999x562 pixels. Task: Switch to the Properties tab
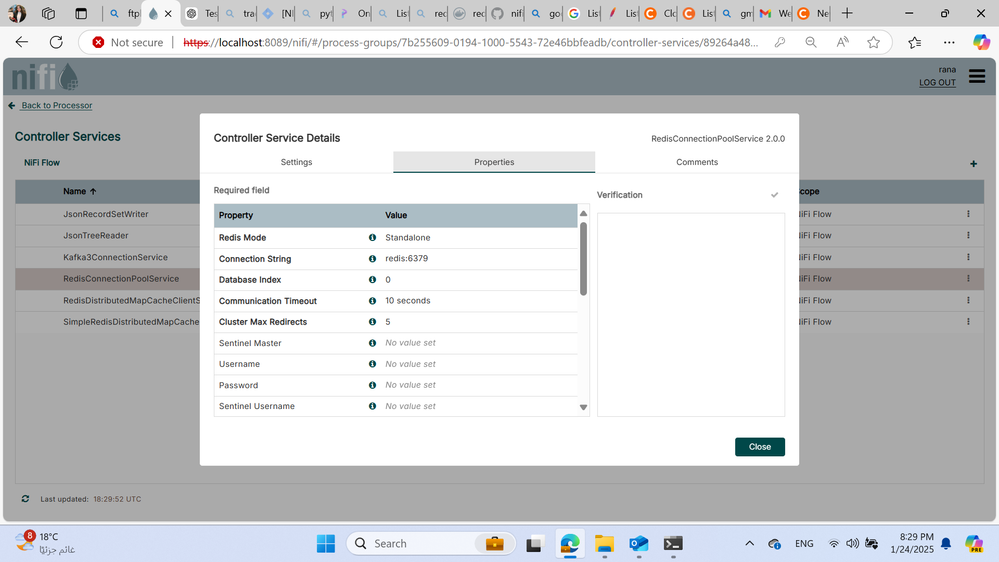point(494,162)
